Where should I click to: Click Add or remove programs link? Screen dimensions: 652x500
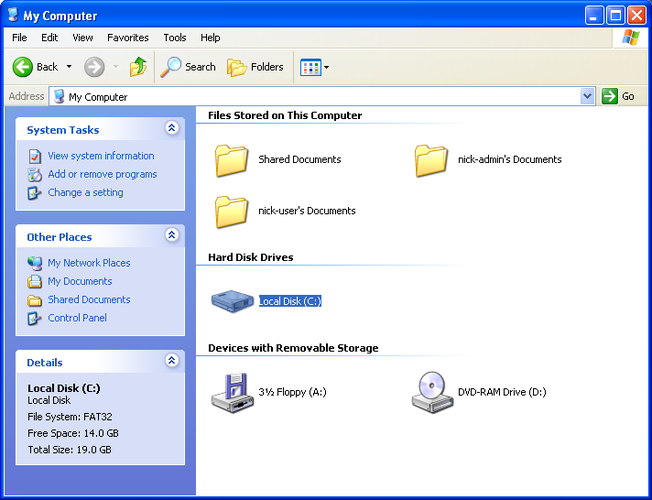(x=102, y=174)
